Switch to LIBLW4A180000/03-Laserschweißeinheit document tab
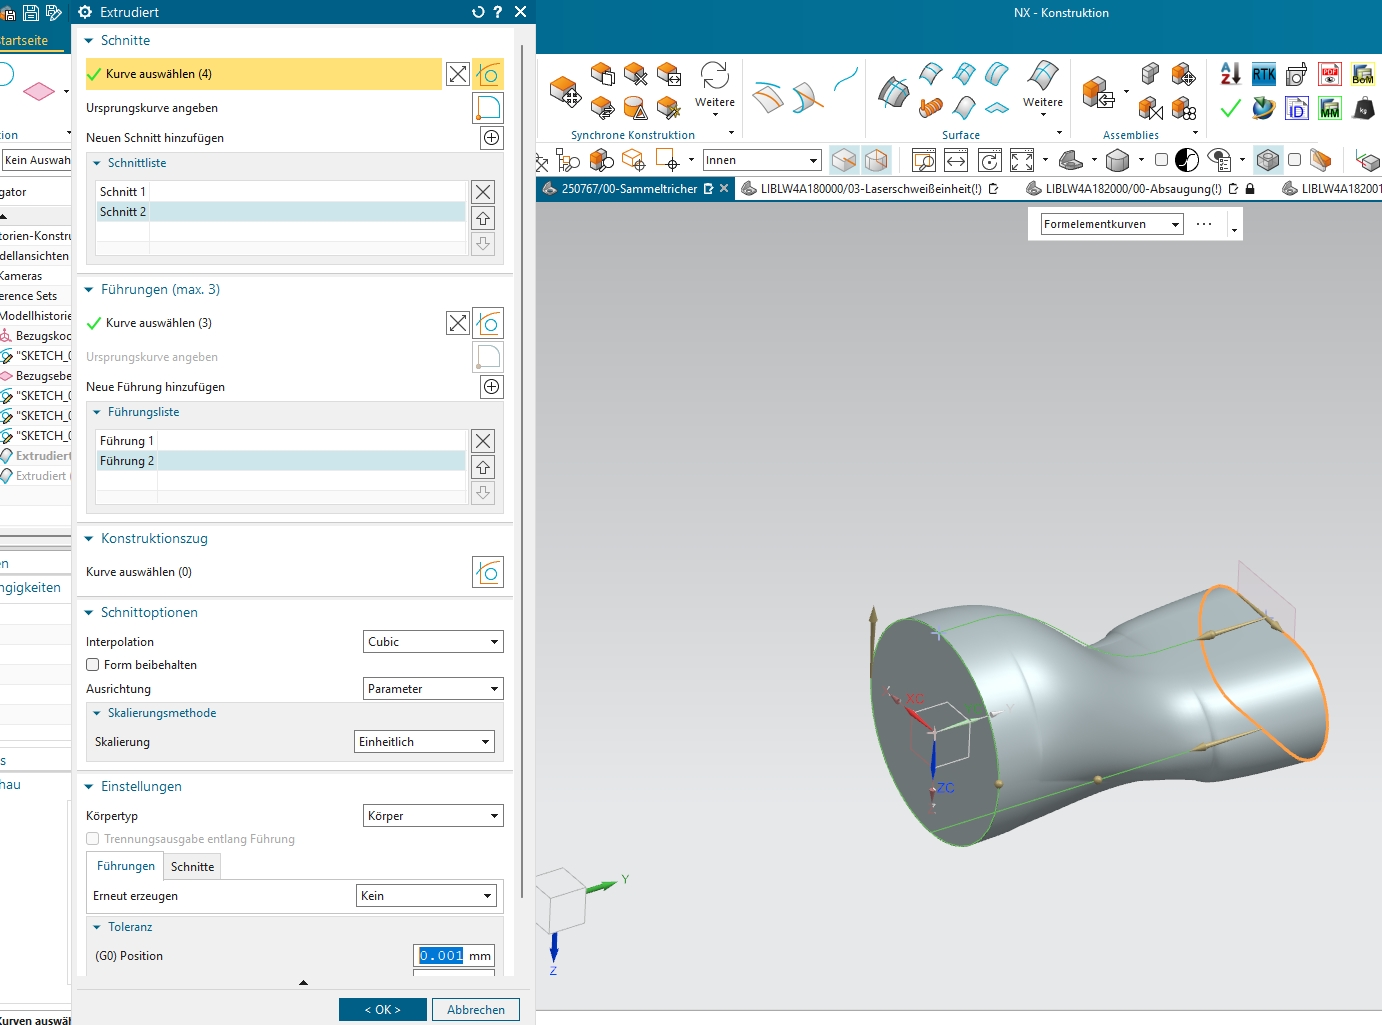 [870, 189]
